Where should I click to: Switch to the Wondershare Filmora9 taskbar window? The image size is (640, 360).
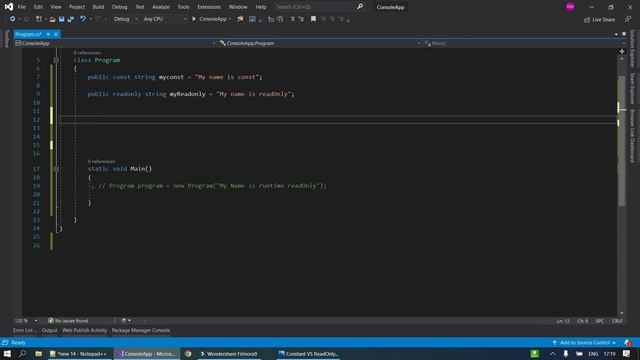[229, 354]
